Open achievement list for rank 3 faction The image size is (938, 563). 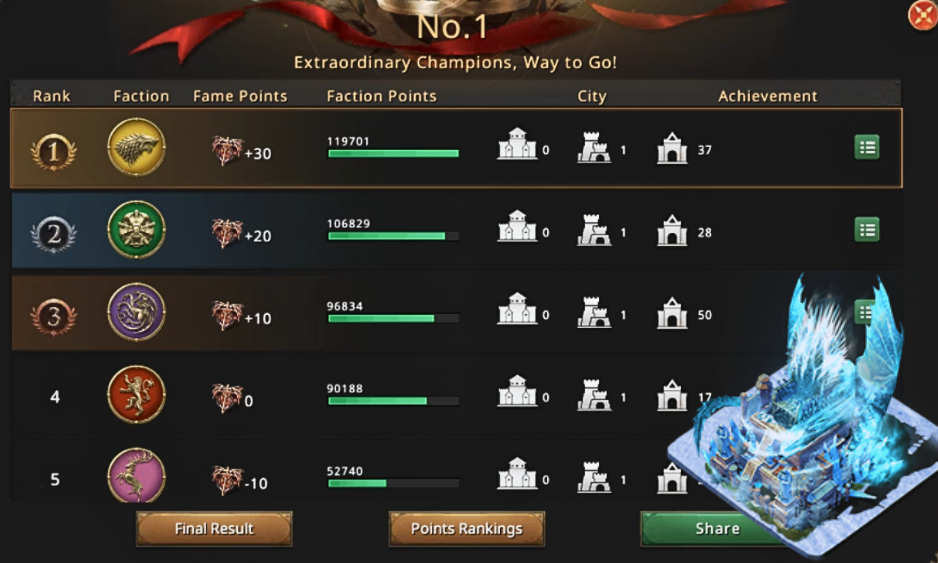pos(864,312)
